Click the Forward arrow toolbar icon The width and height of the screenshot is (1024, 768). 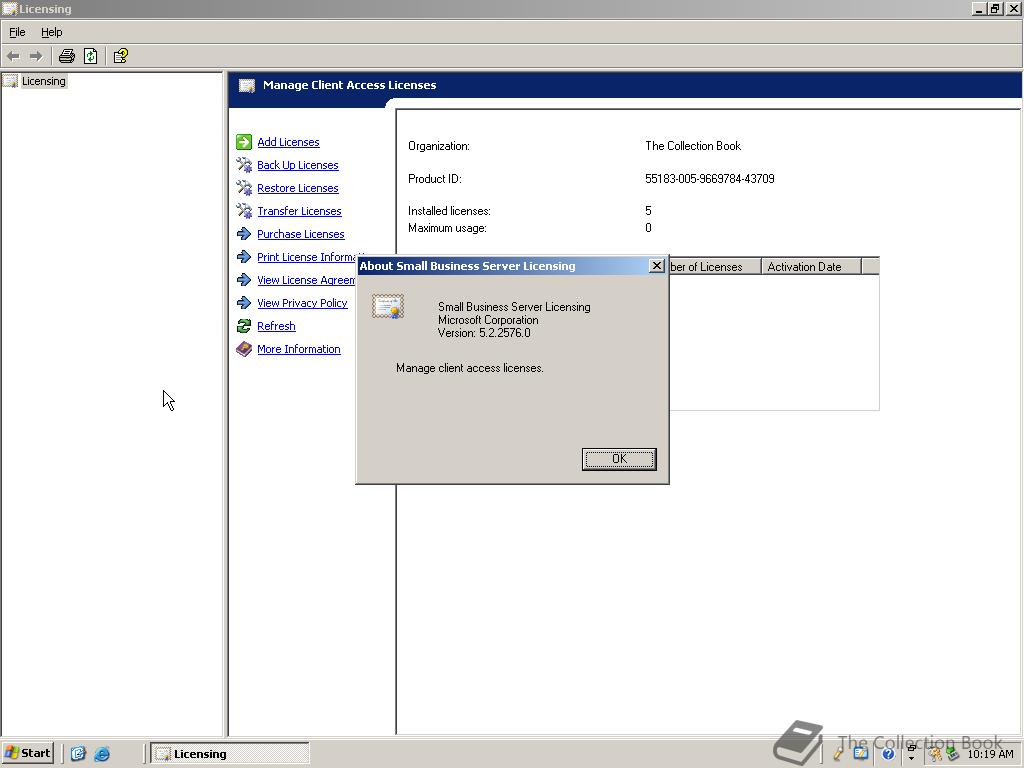point(36,56)
